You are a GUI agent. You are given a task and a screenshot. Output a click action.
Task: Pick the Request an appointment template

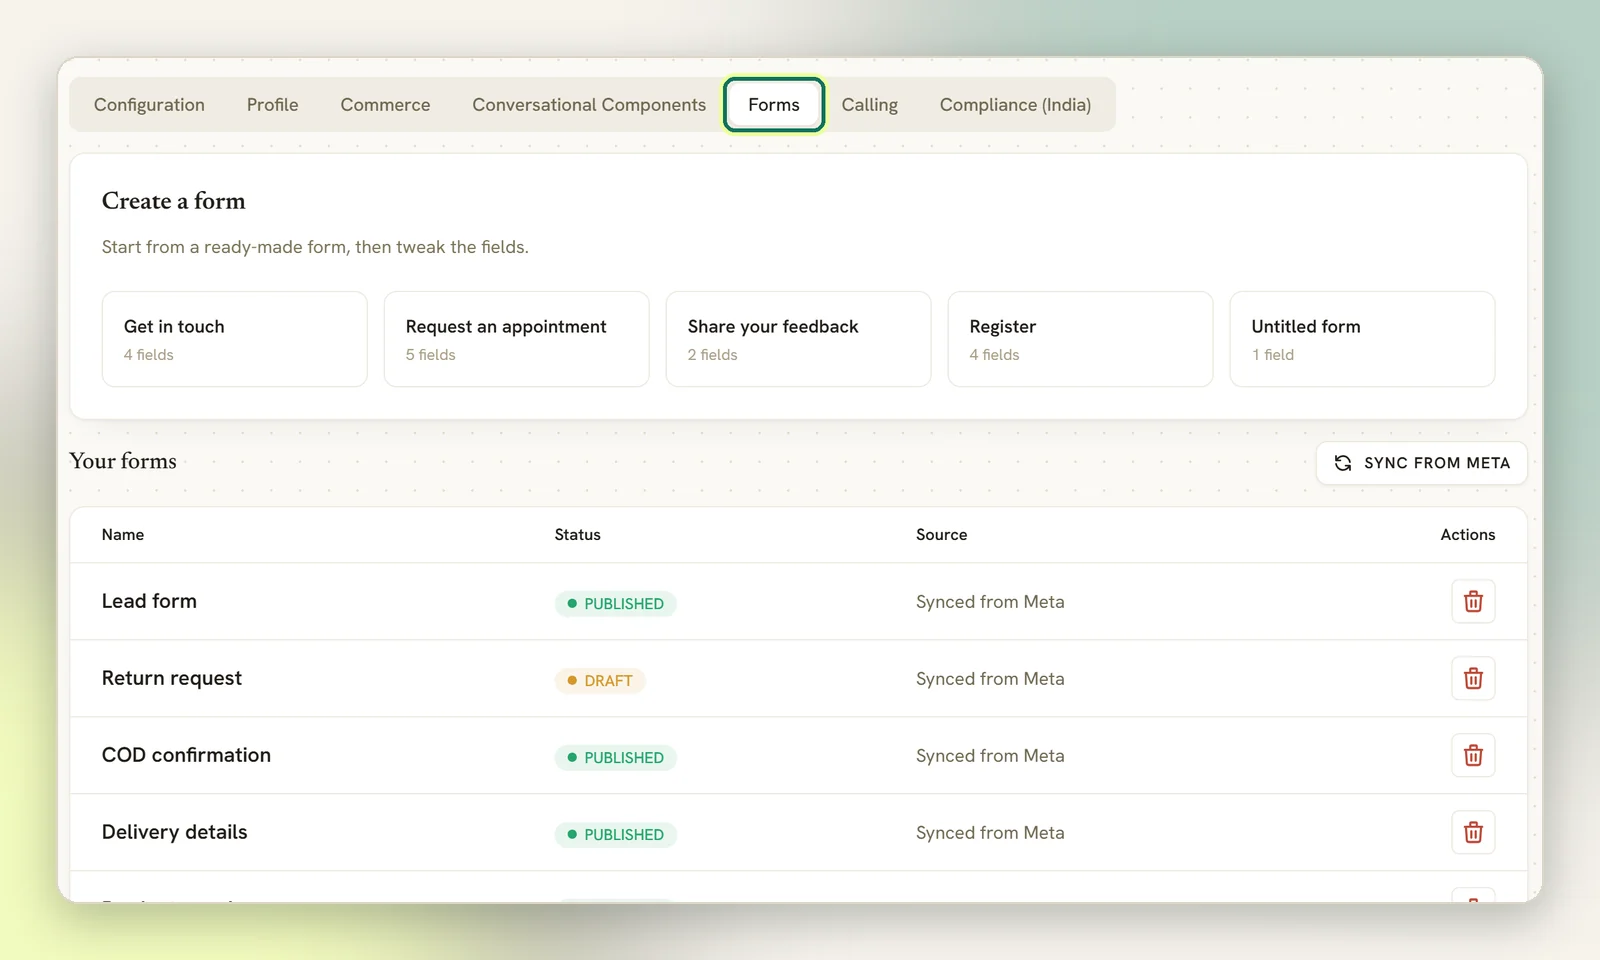[x=516, y=339]
